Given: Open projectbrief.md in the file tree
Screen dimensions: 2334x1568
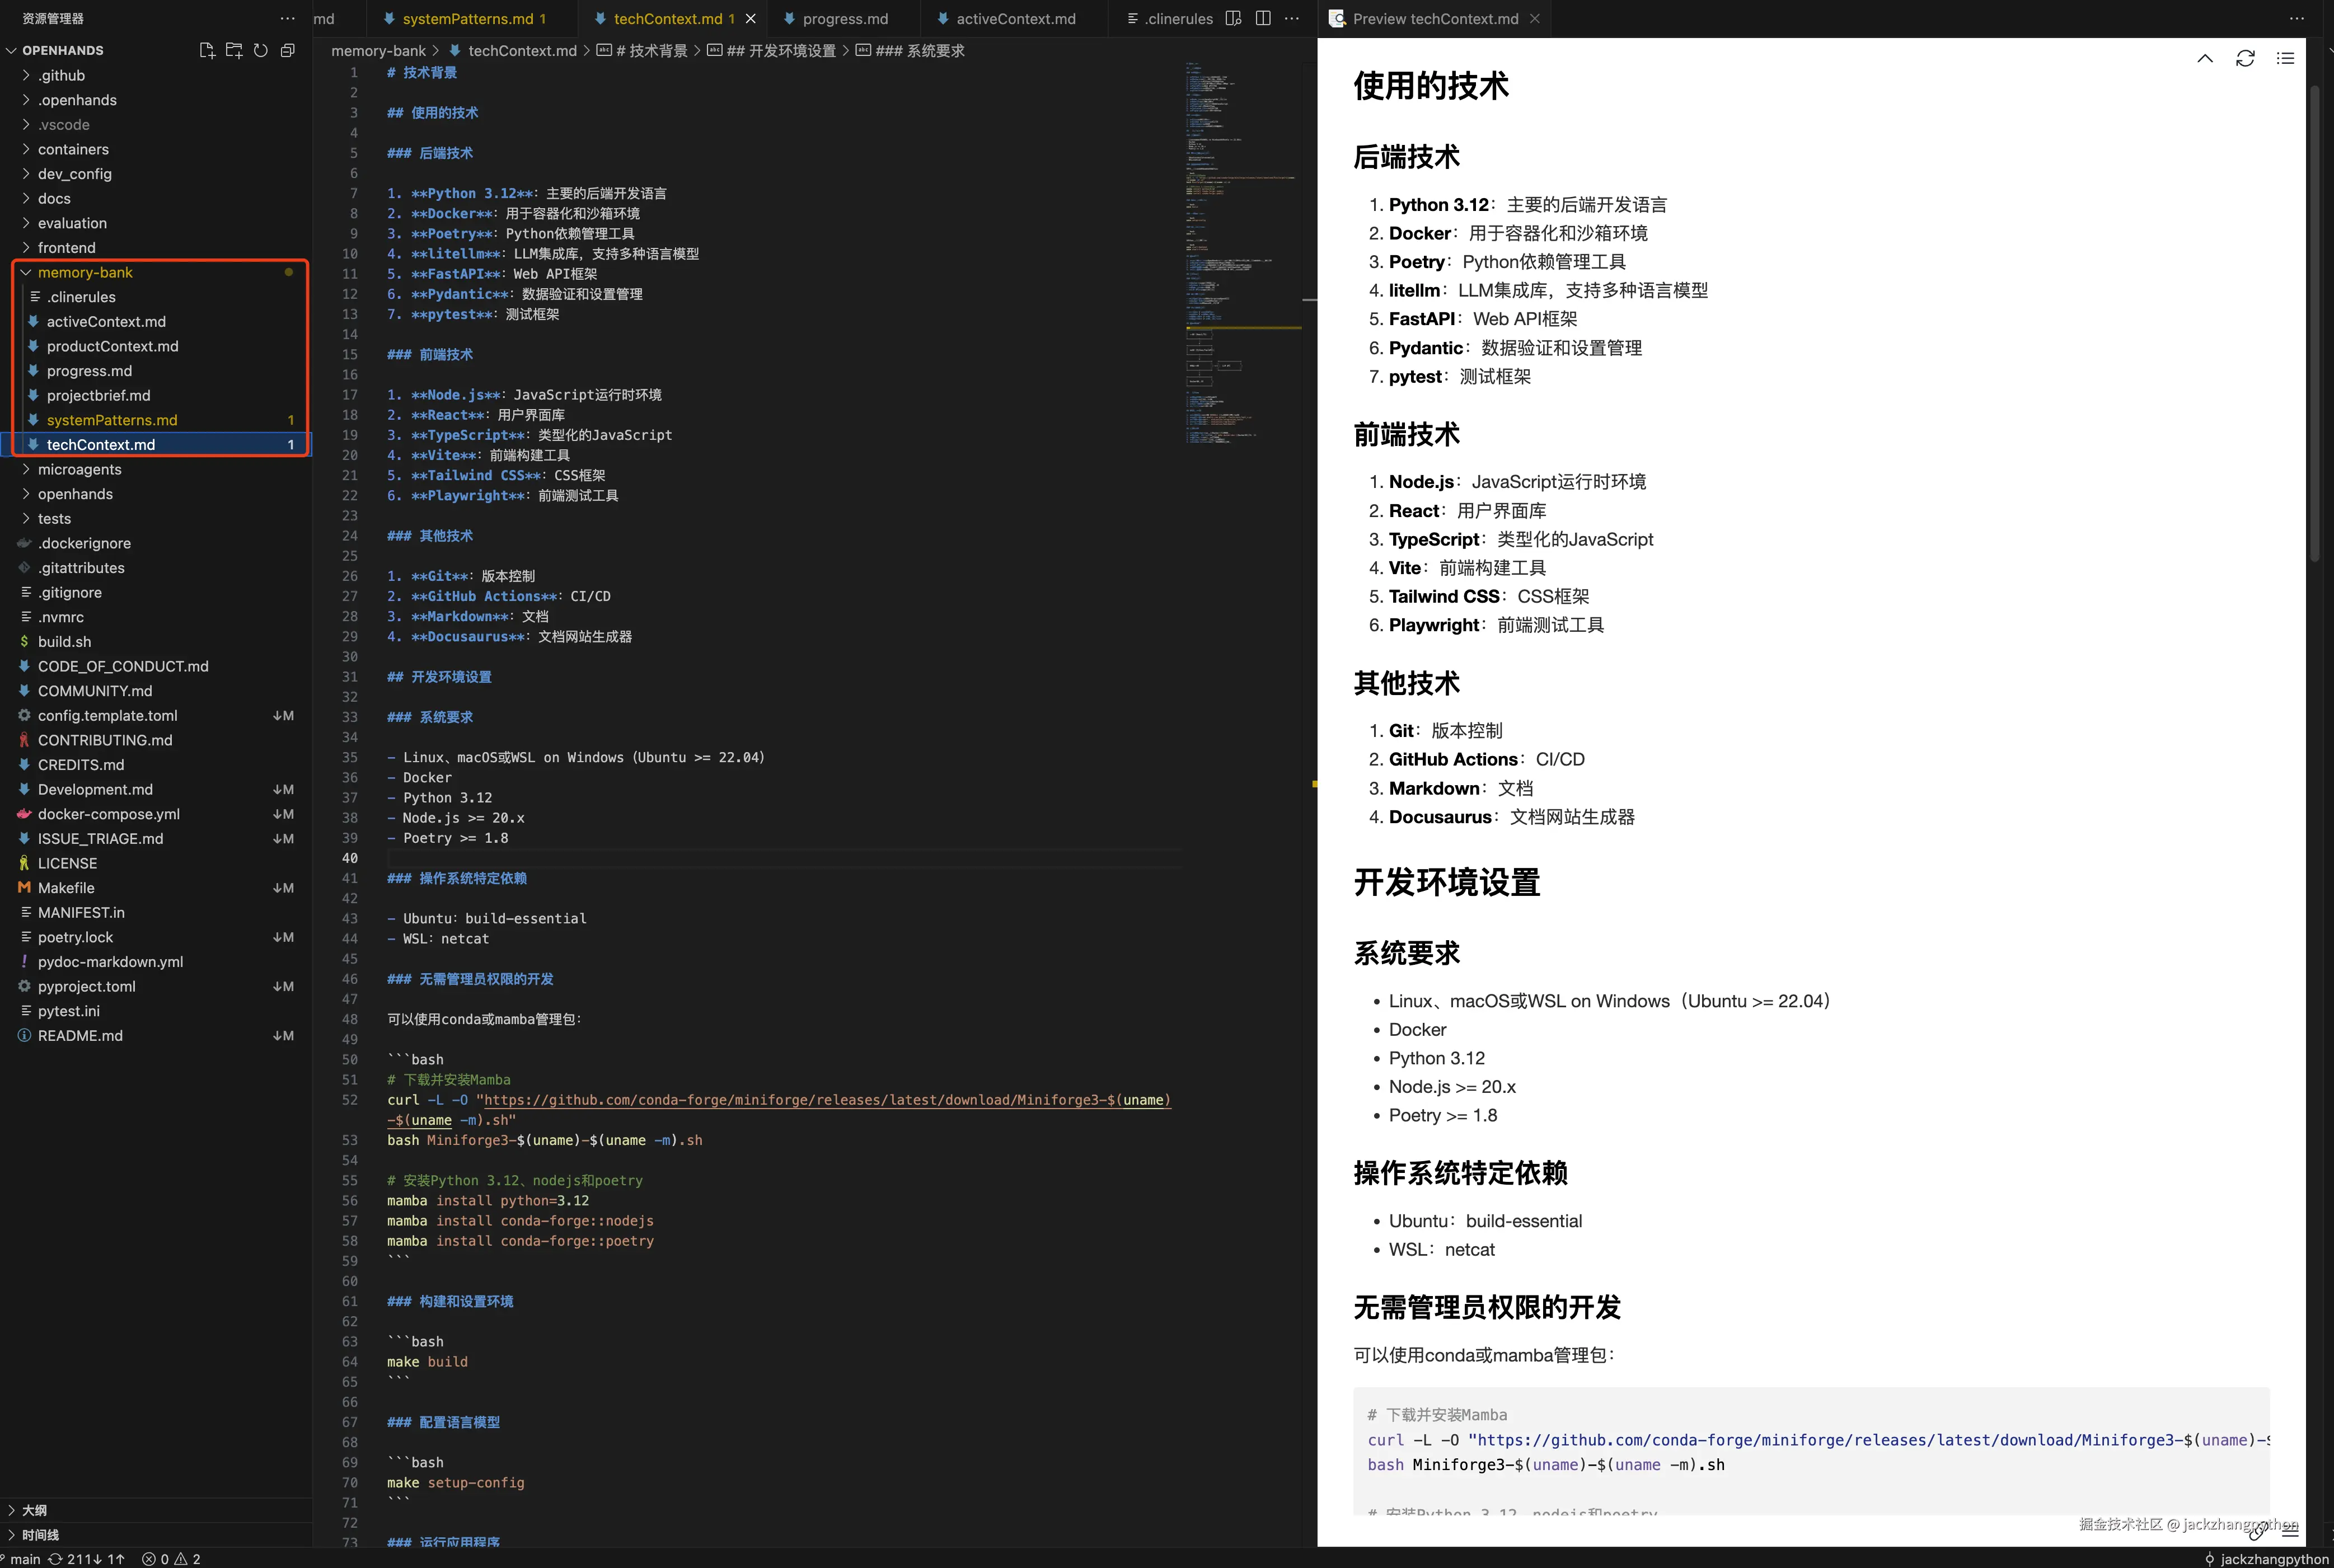Looking at the screenshot, I should pyautogui.click(x=98, y=395).
